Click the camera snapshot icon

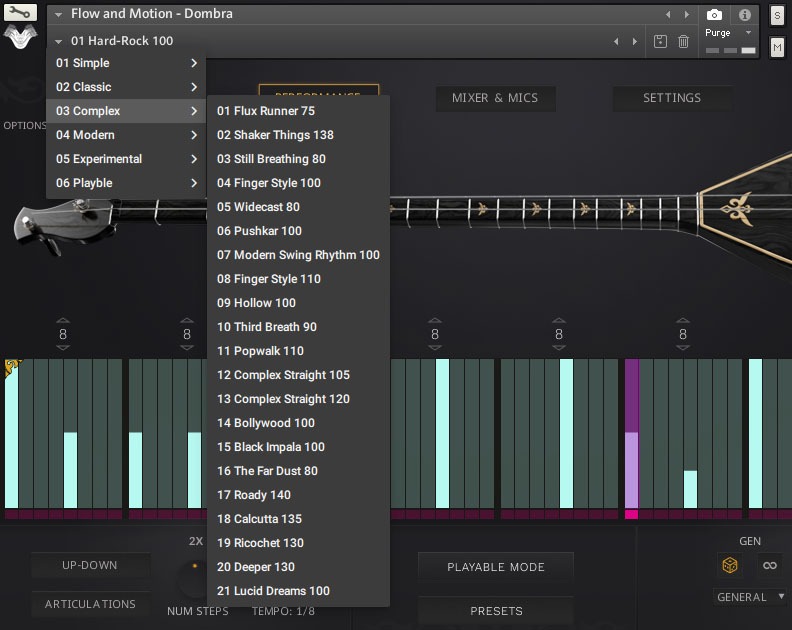pos(715,15)
